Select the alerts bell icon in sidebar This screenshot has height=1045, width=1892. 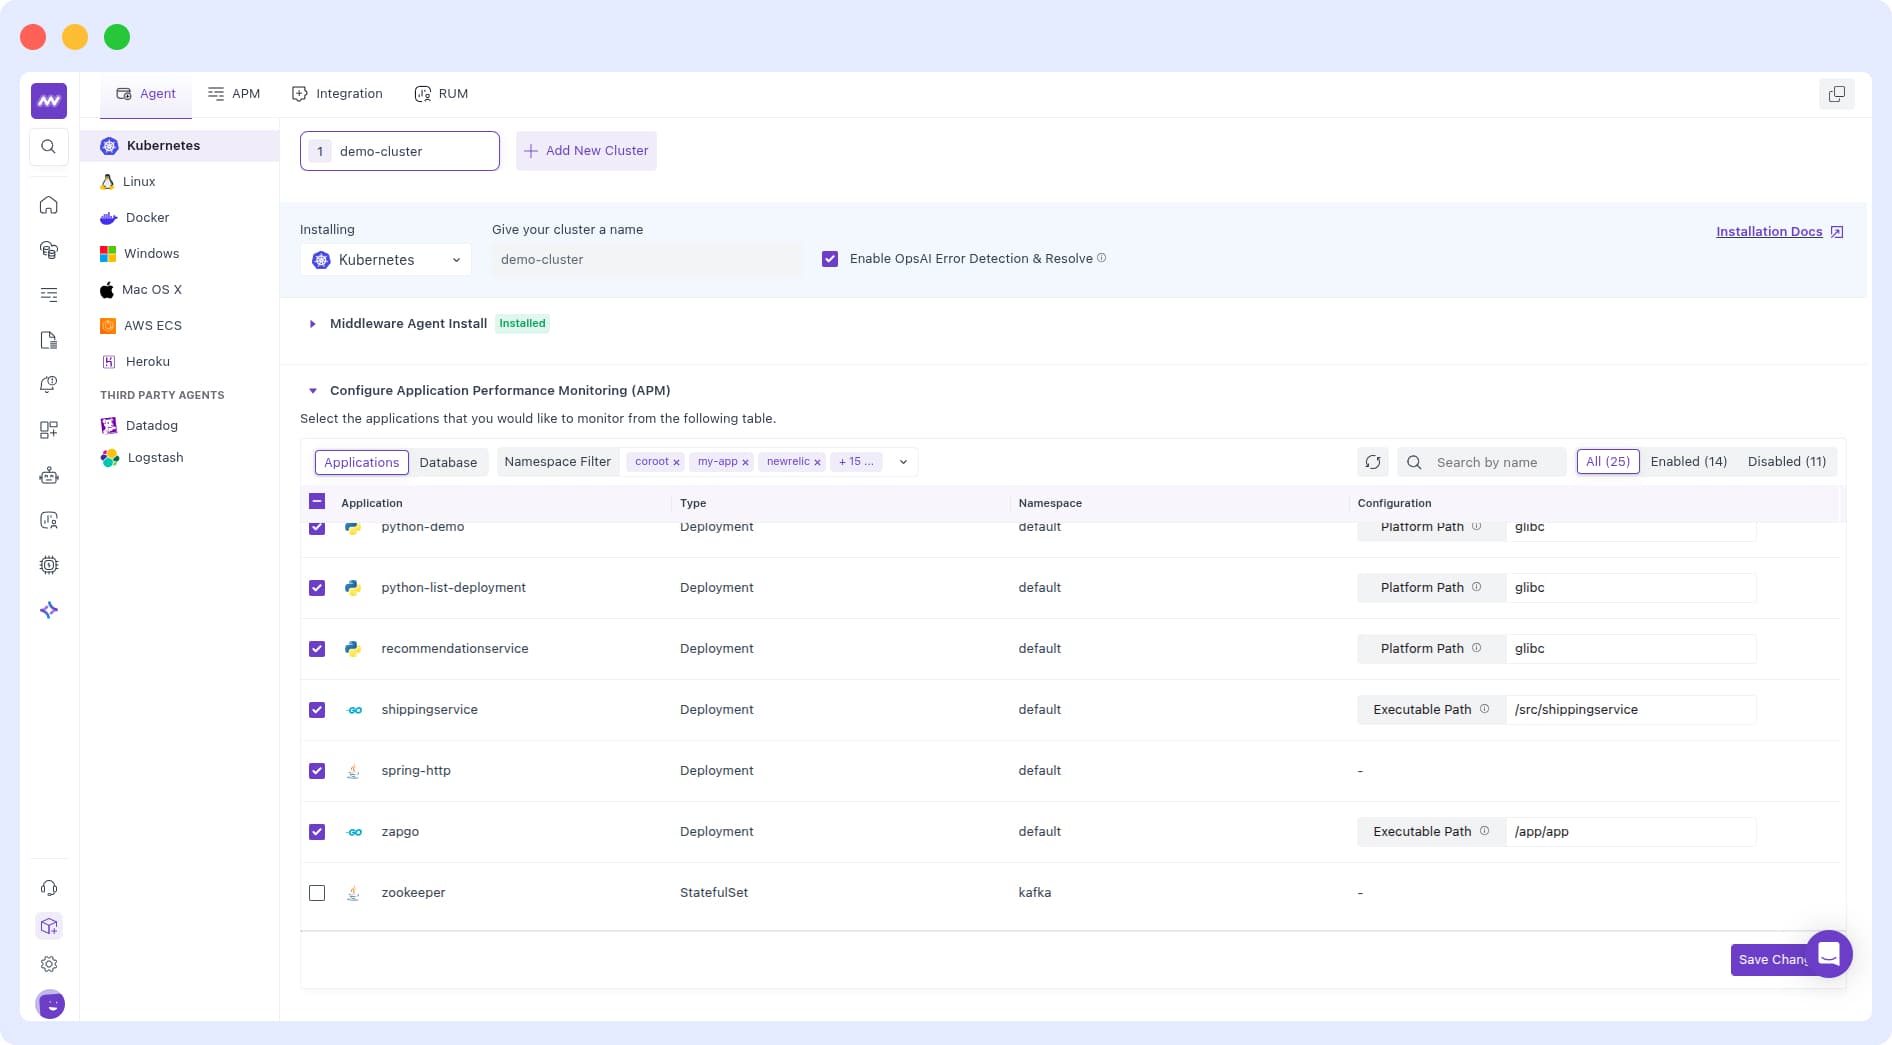point(48,384)
